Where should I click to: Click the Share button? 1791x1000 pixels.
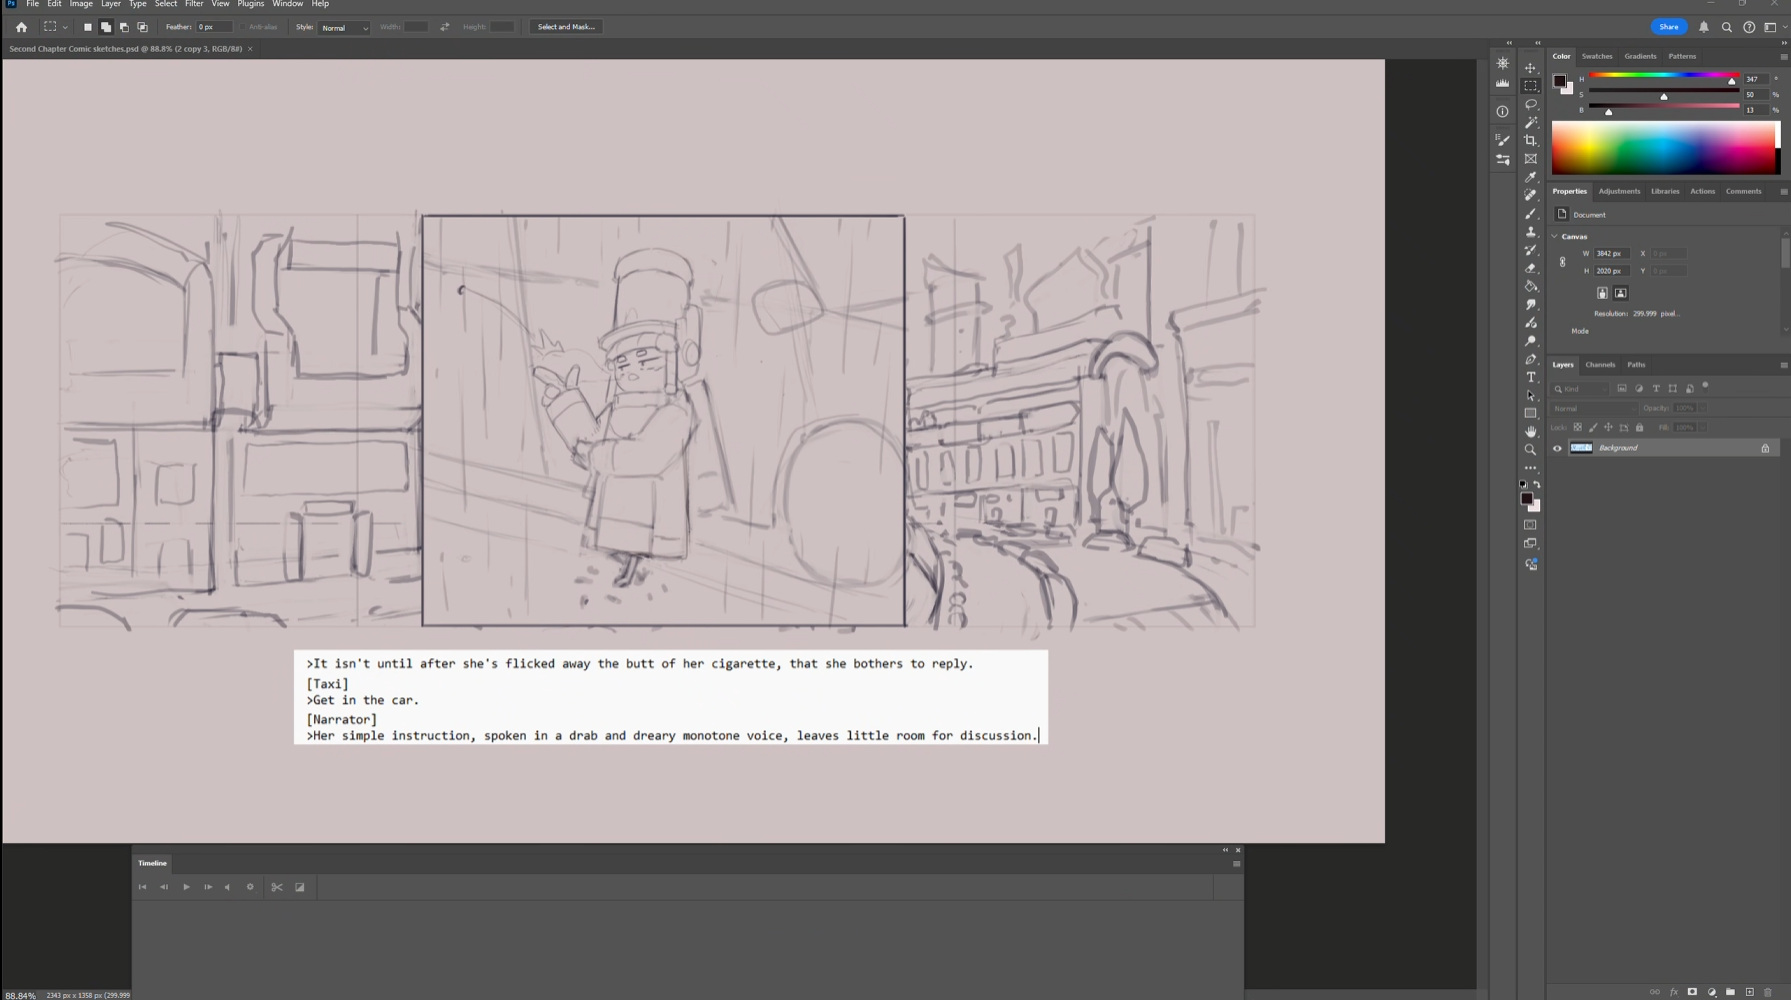click(1668, 27)
